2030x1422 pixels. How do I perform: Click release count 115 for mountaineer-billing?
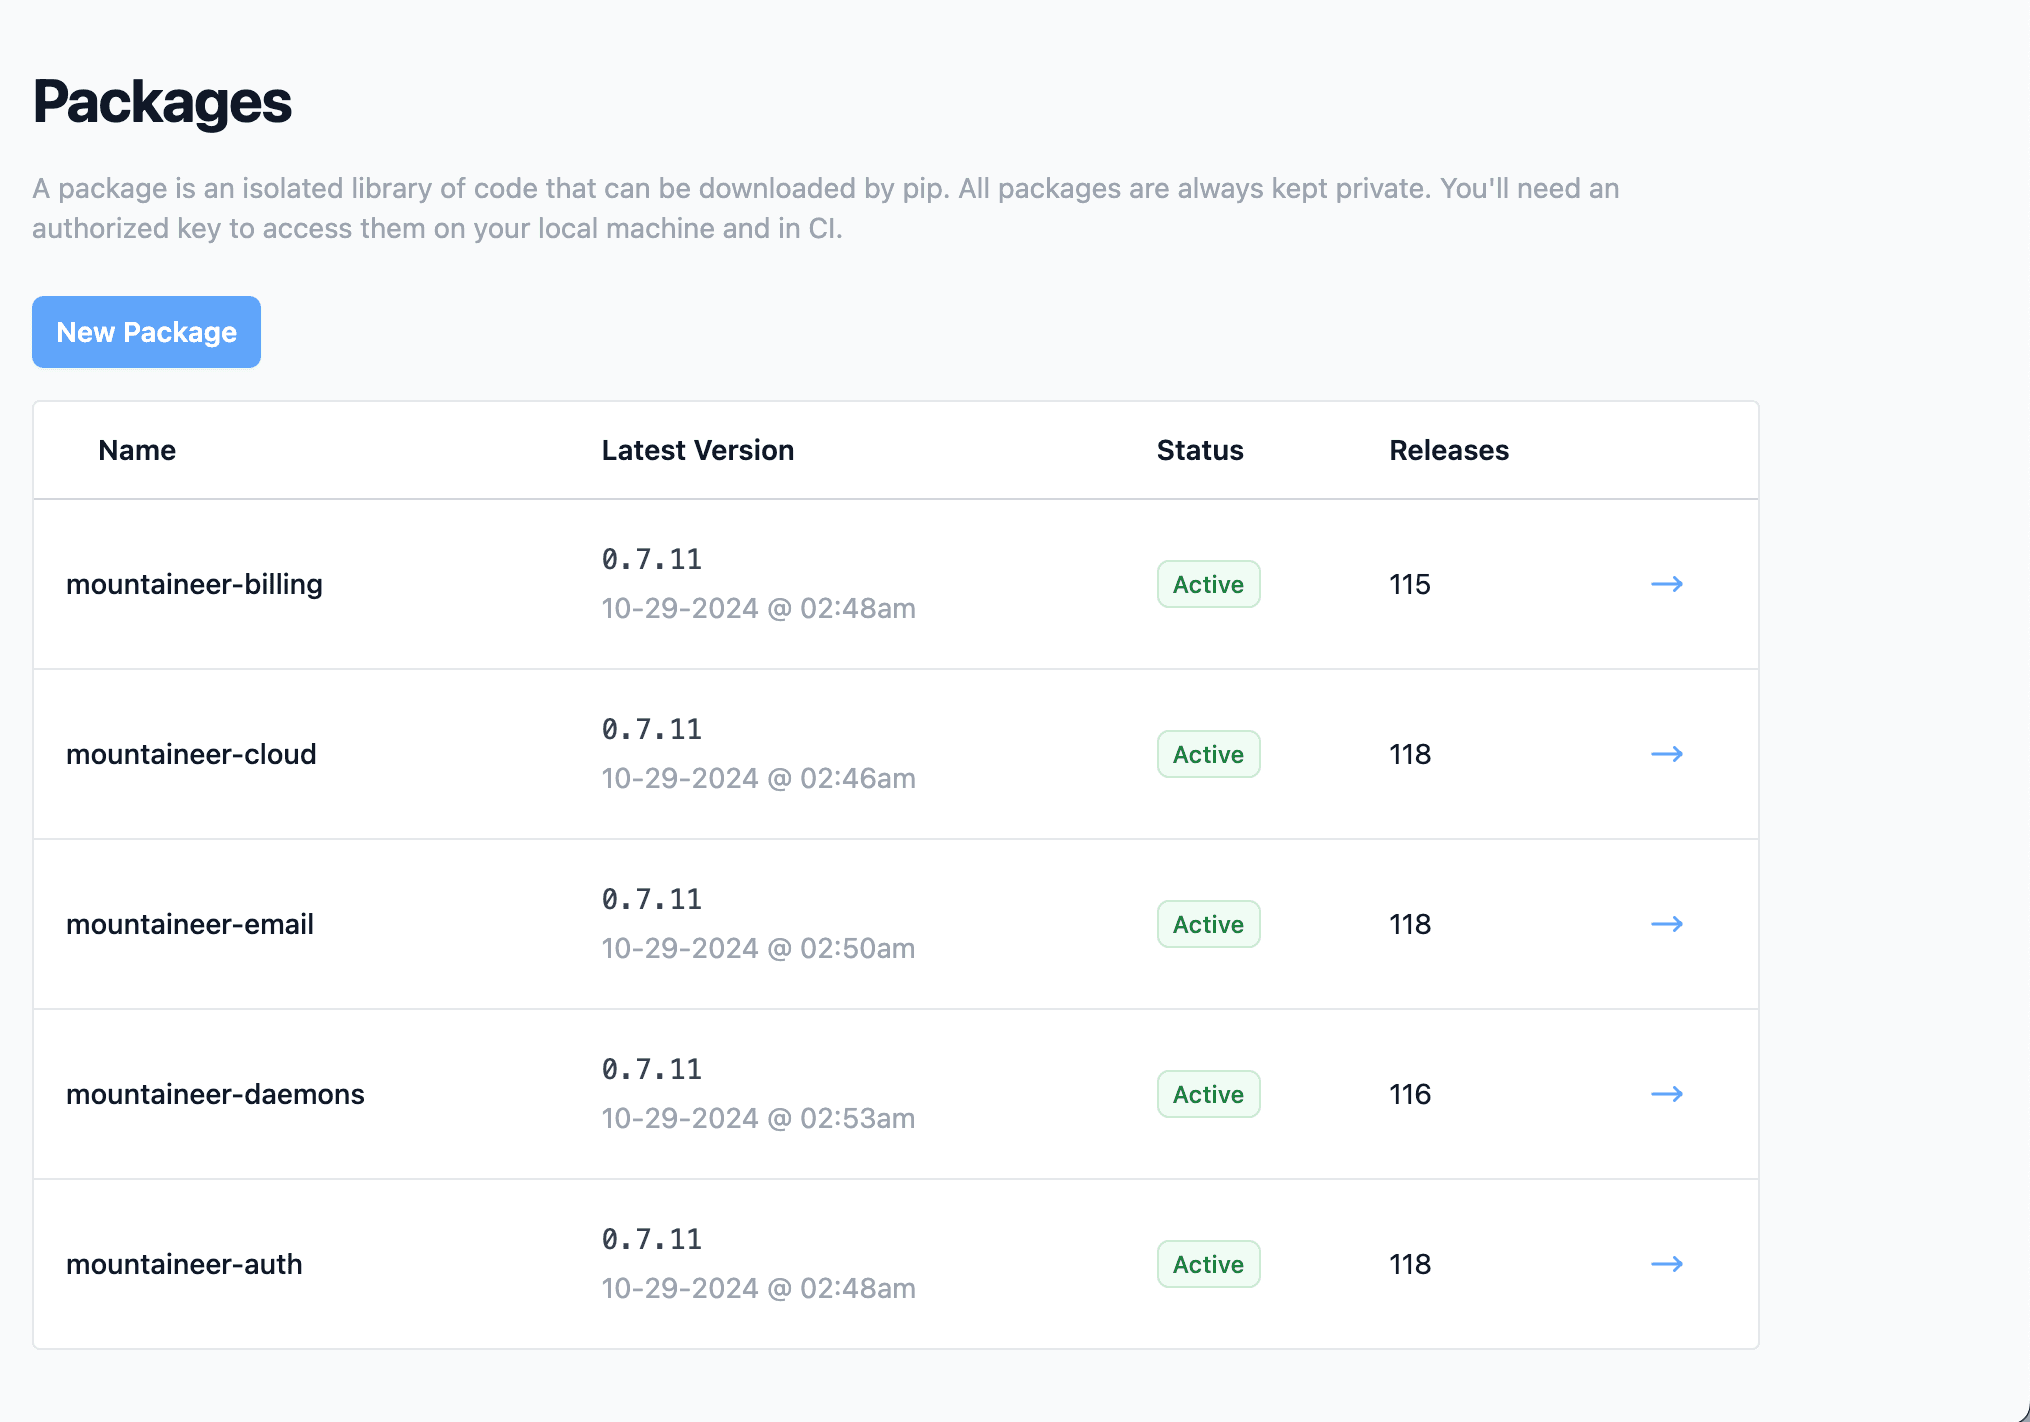click(x=1410, y=584)
